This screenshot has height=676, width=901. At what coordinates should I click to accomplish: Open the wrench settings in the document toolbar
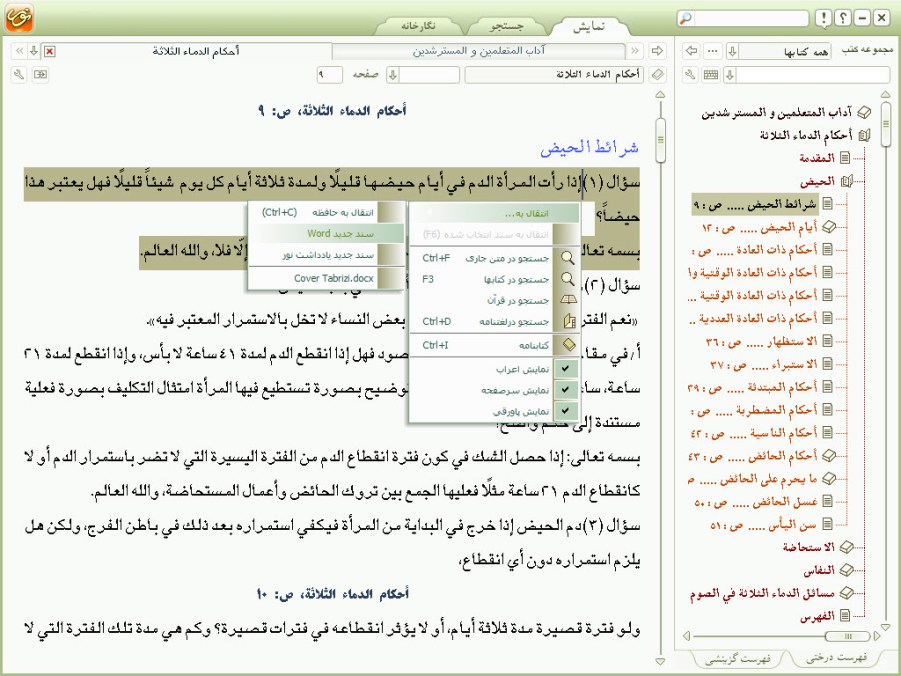pos(19,75)
